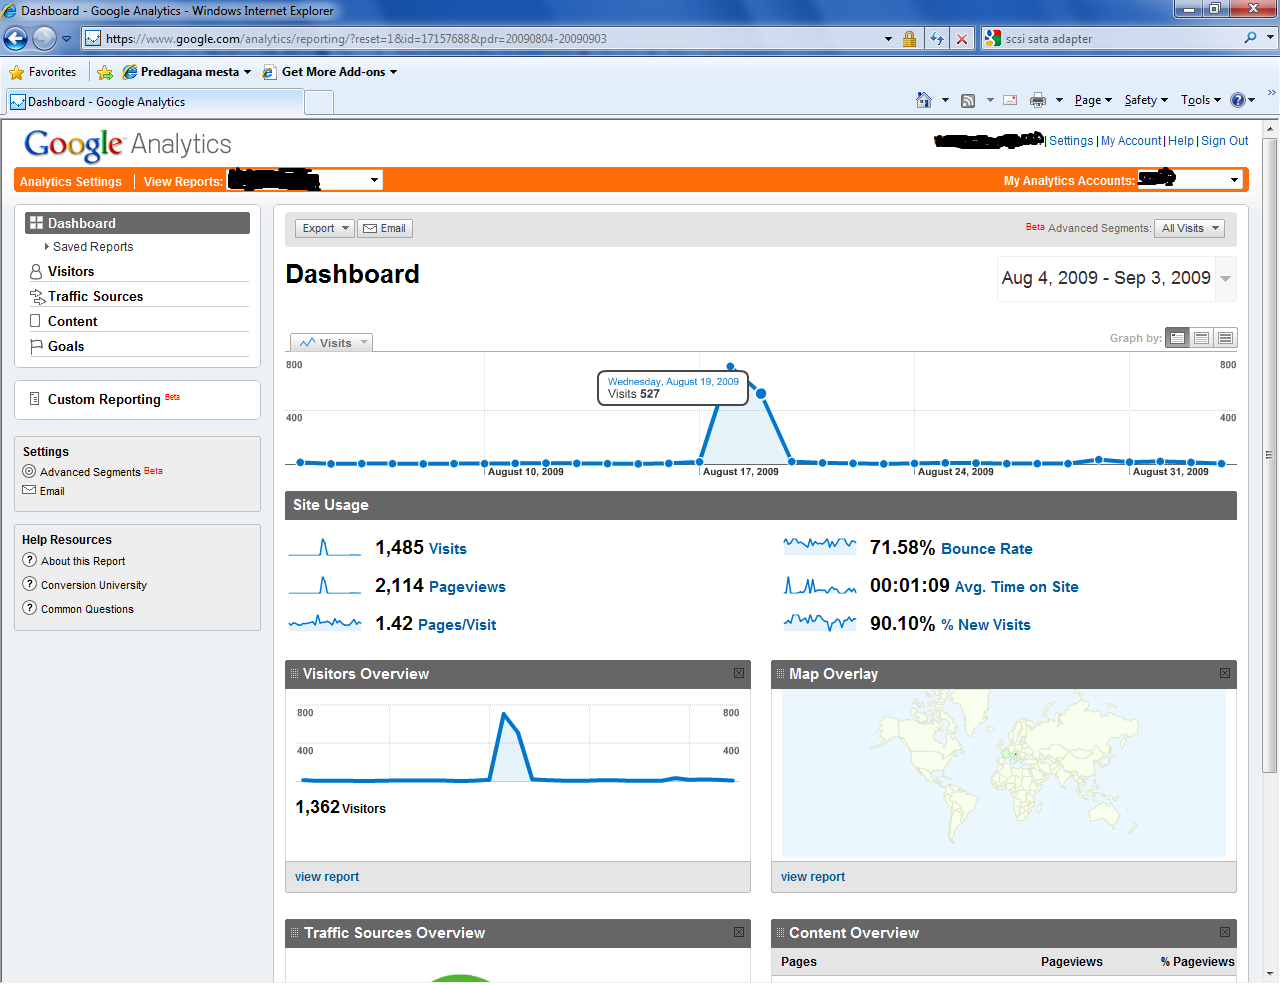Click the world map in Map Overlay
Image resolution: width=1280 pixels, height=984 pixels.
(x=1004, y=773)
